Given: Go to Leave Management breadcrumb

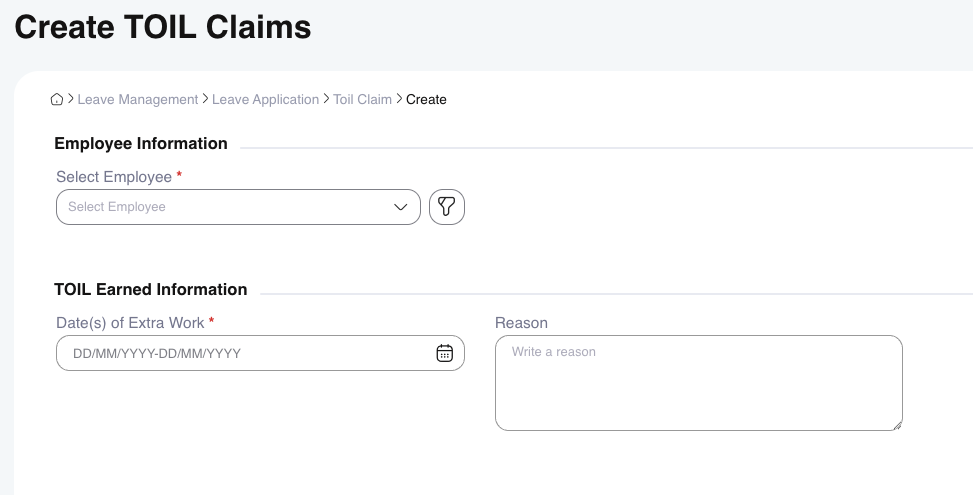Looking at the screenshot, I should [138, 99].
